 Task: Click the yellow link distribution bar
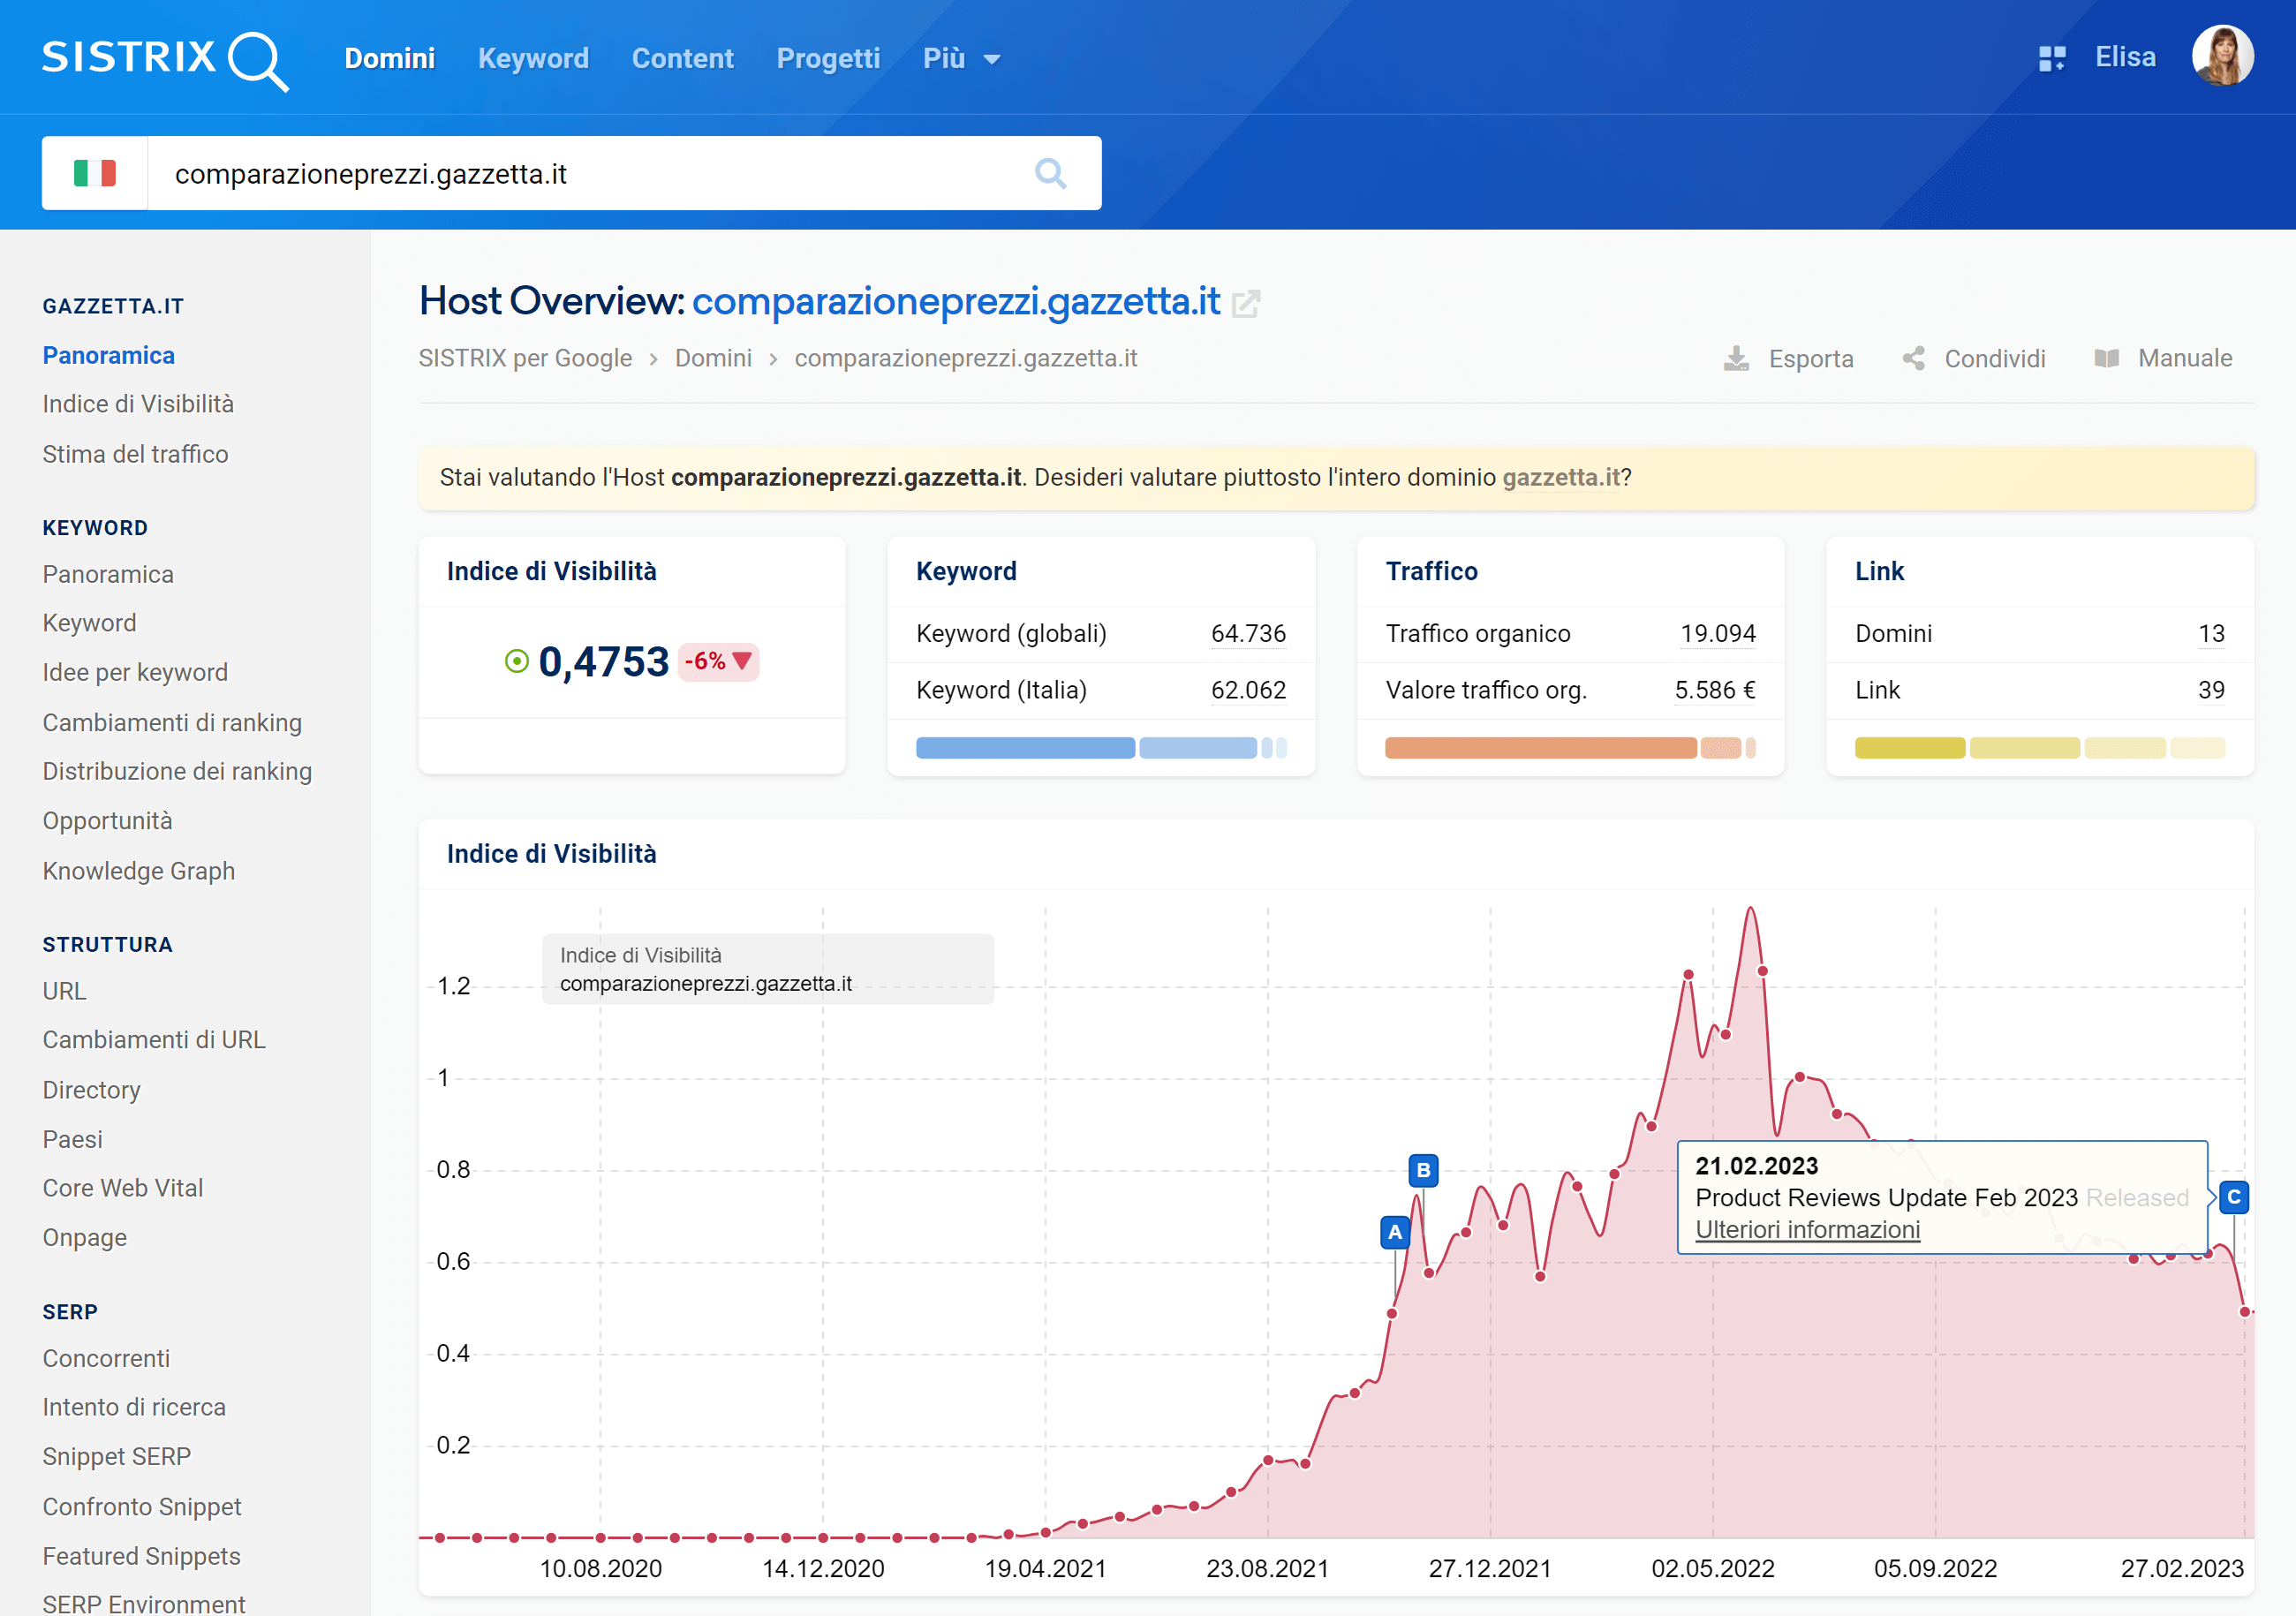point(2039,748)
